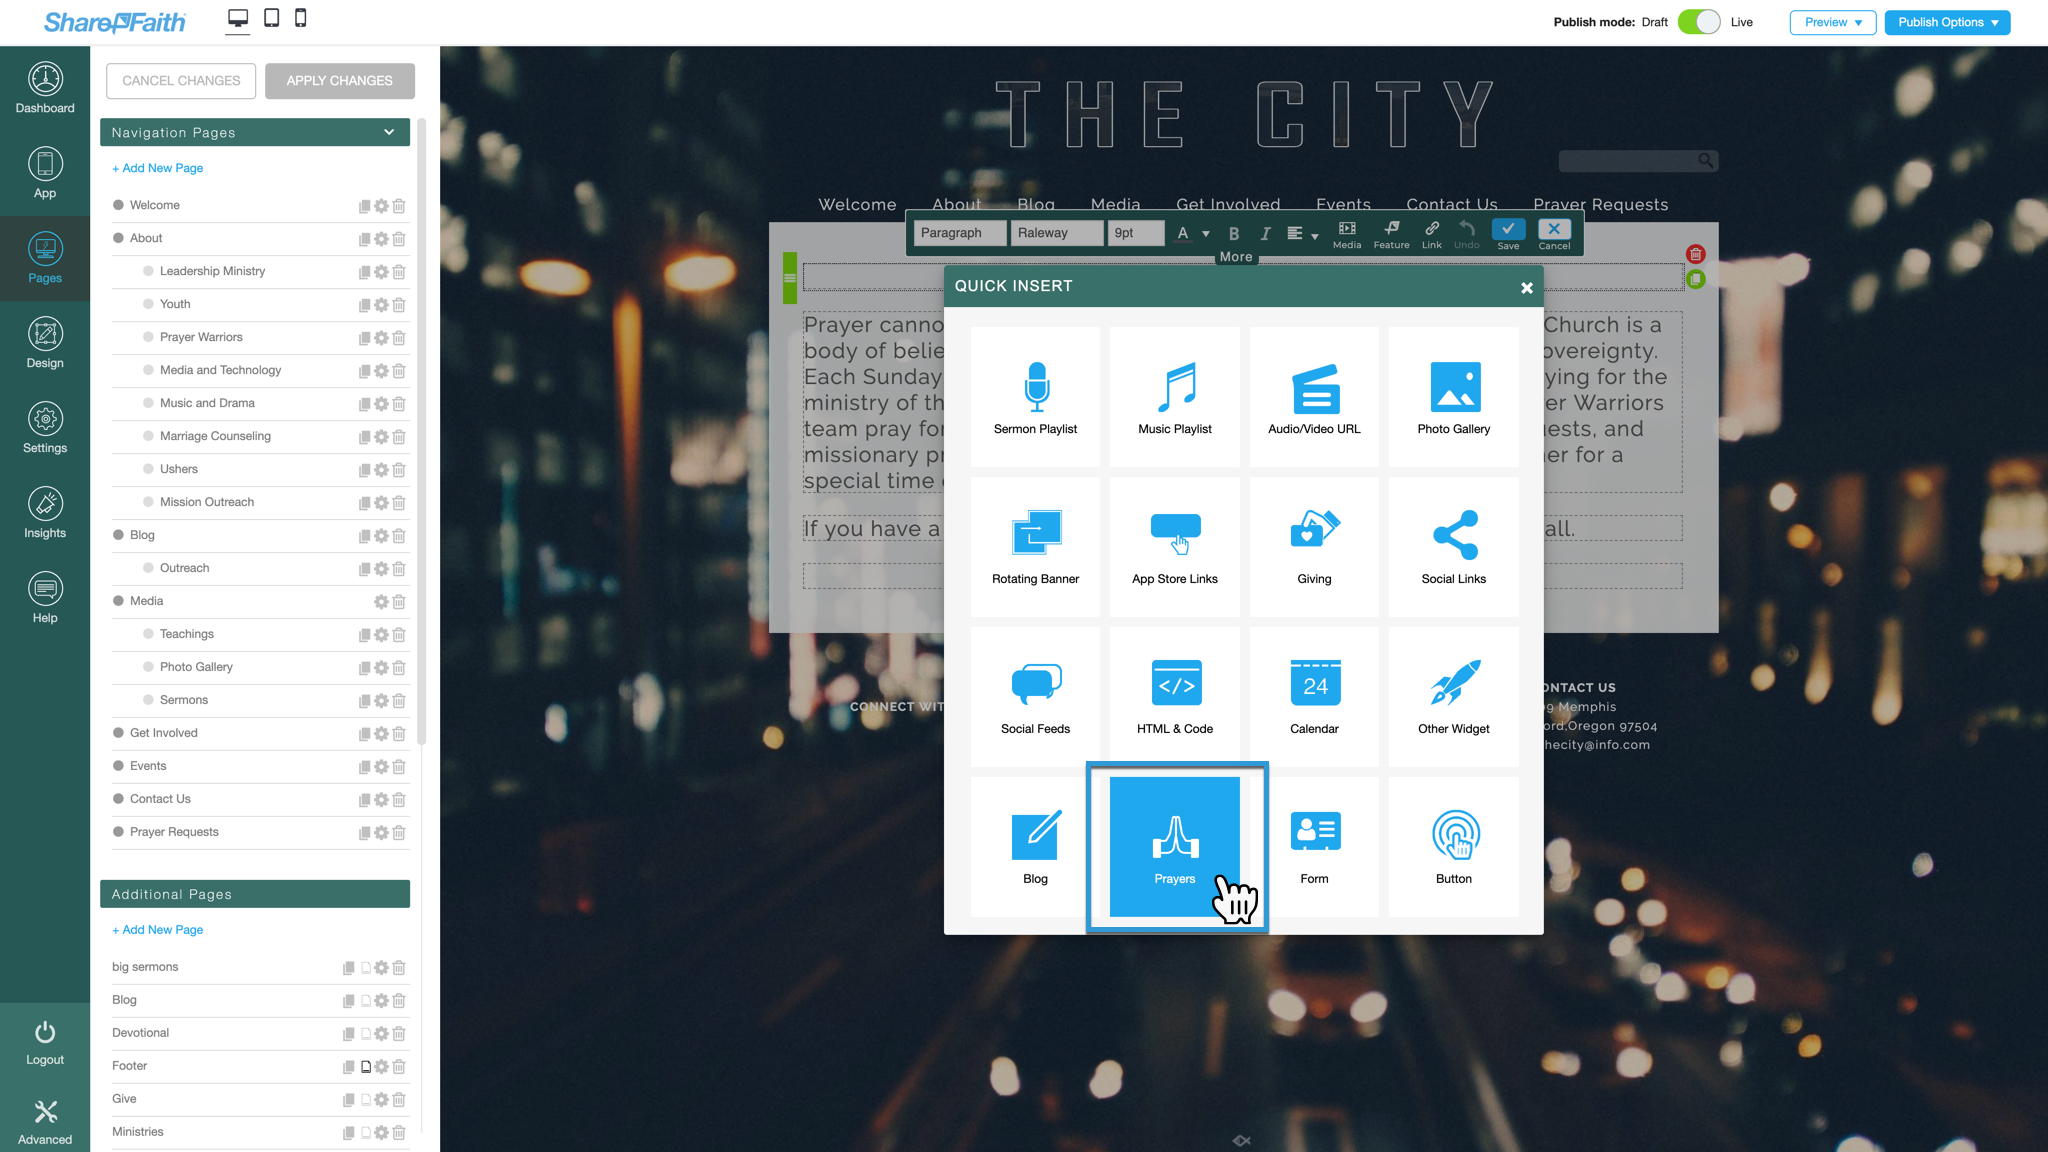Add a Button widget
2048x1152 pixels.
1453,847
